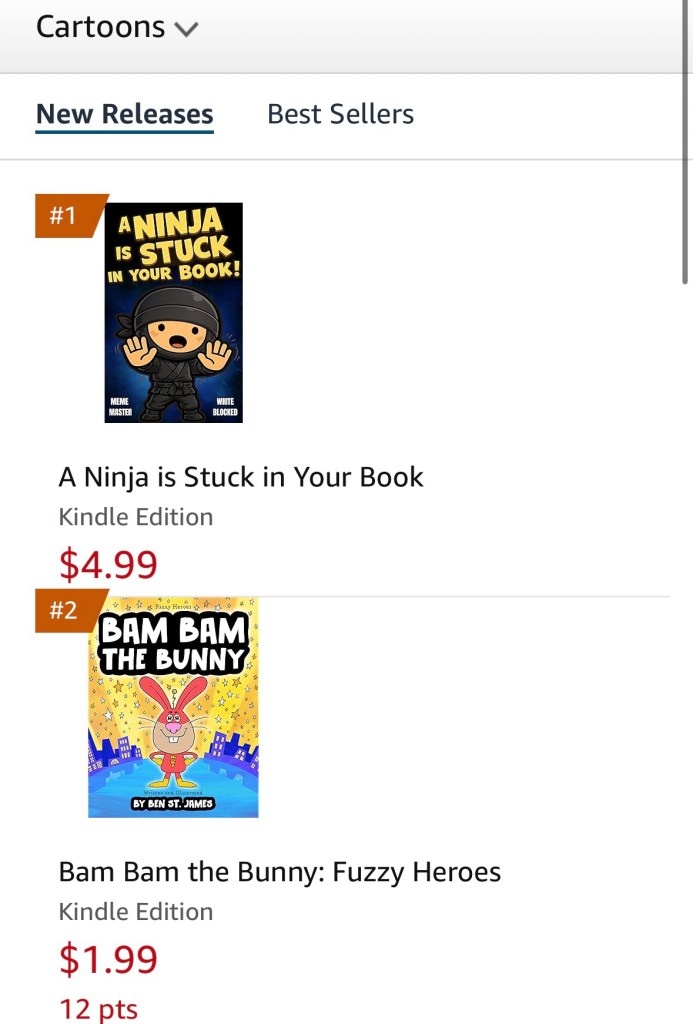Click the $4.99 price
Image resolution: width=693 pixels, height=1024 pixels.
(x=108, y=565)
